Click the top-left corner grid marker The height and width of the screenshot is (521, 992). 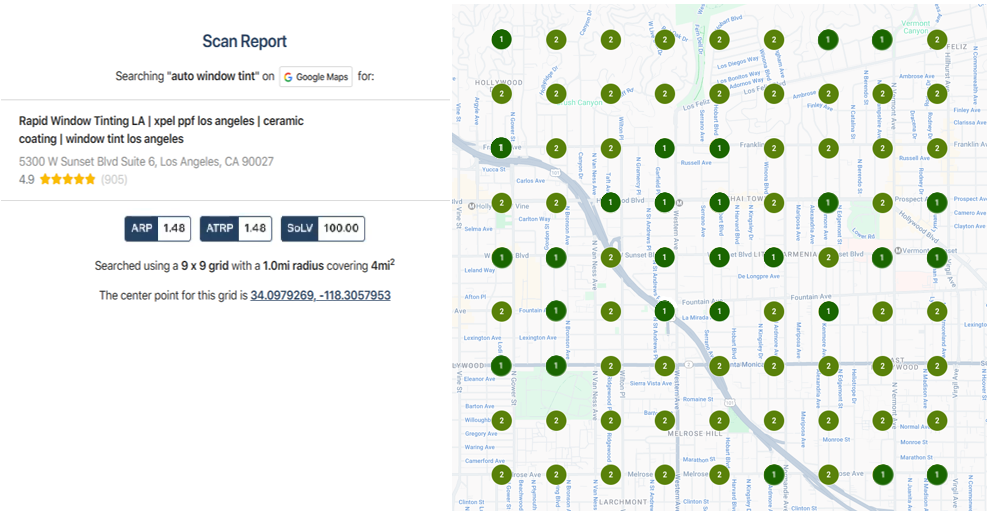(x=502, y=40)
